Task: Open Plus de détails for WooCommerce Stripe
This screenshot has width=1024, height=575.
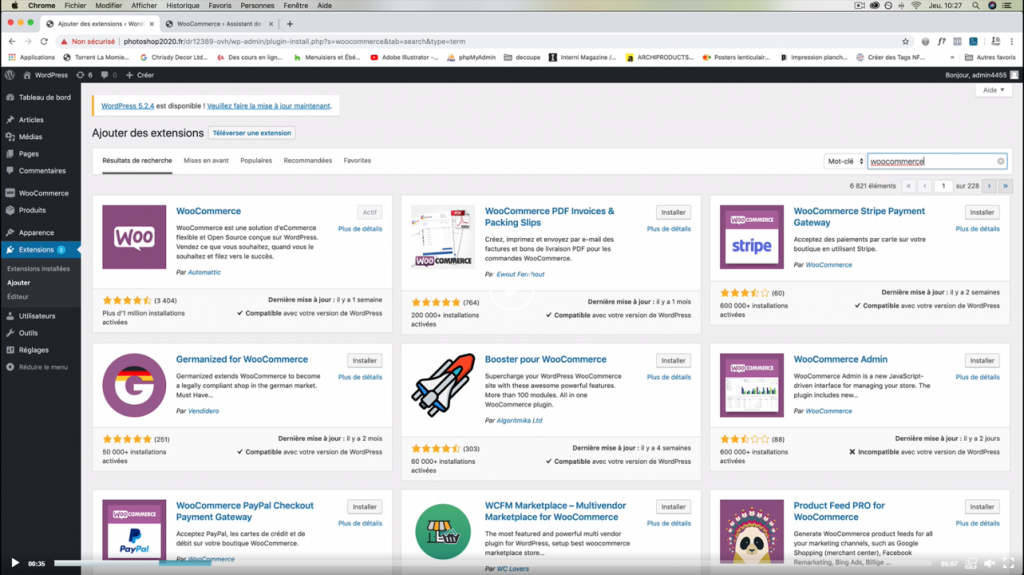Action: click(x=977, y=229)
